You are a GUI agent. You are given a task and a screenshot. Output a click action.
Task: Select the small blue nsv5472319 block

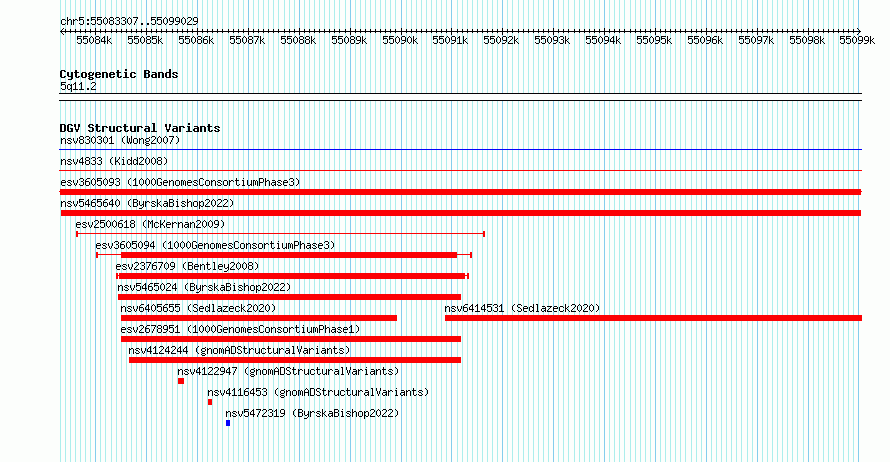point(228,423)
